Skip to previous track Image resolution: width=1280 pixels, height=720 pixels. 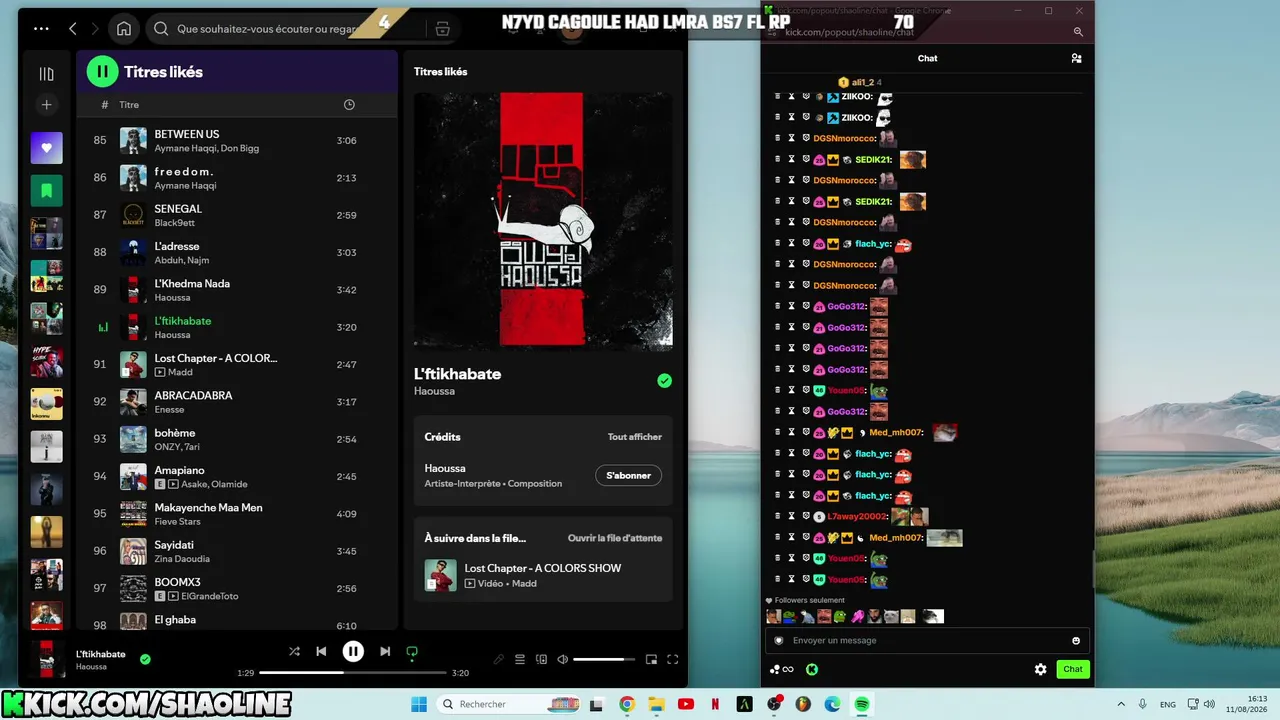pos(321,651)
